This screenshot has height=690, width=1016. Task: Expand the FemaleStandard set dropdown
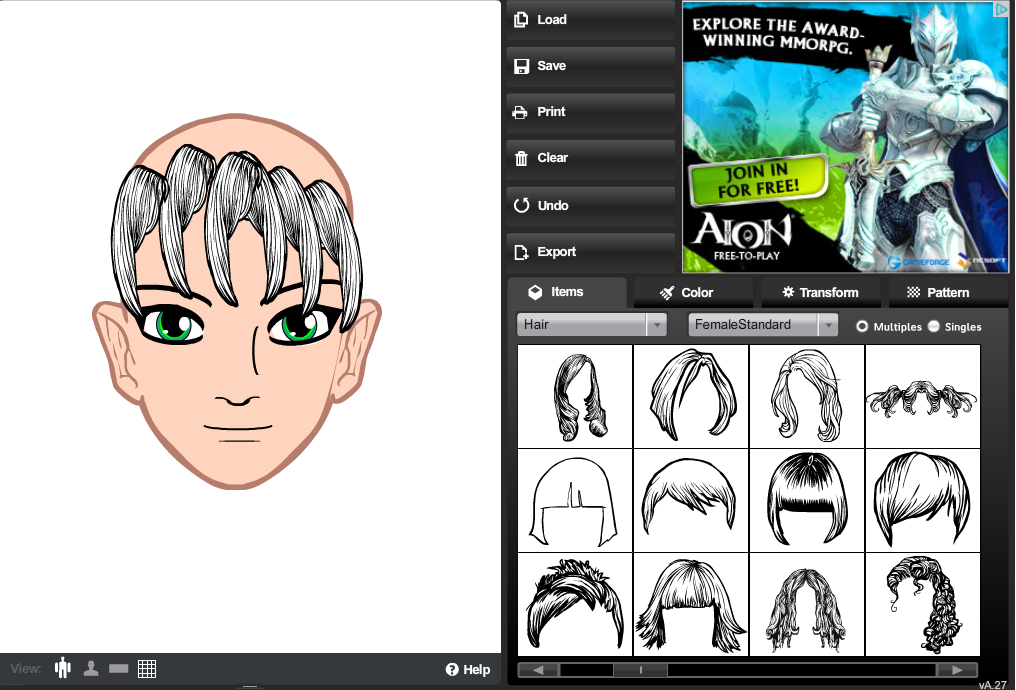pos(763,325)
